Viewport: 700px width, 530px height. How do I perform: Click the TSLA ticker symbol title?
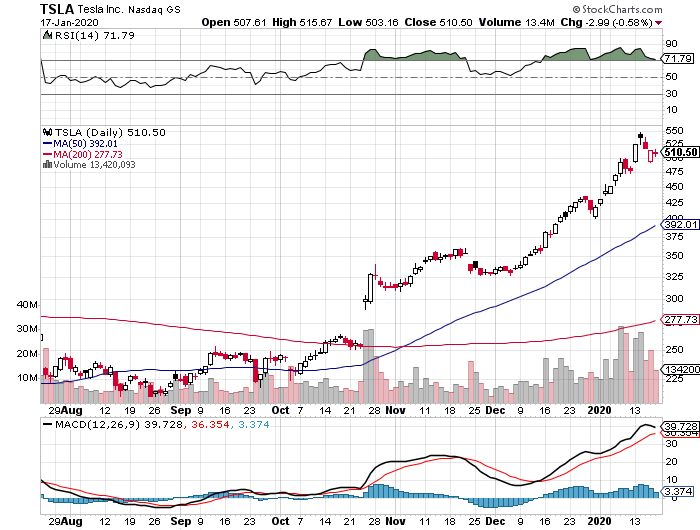pos(57,9)
